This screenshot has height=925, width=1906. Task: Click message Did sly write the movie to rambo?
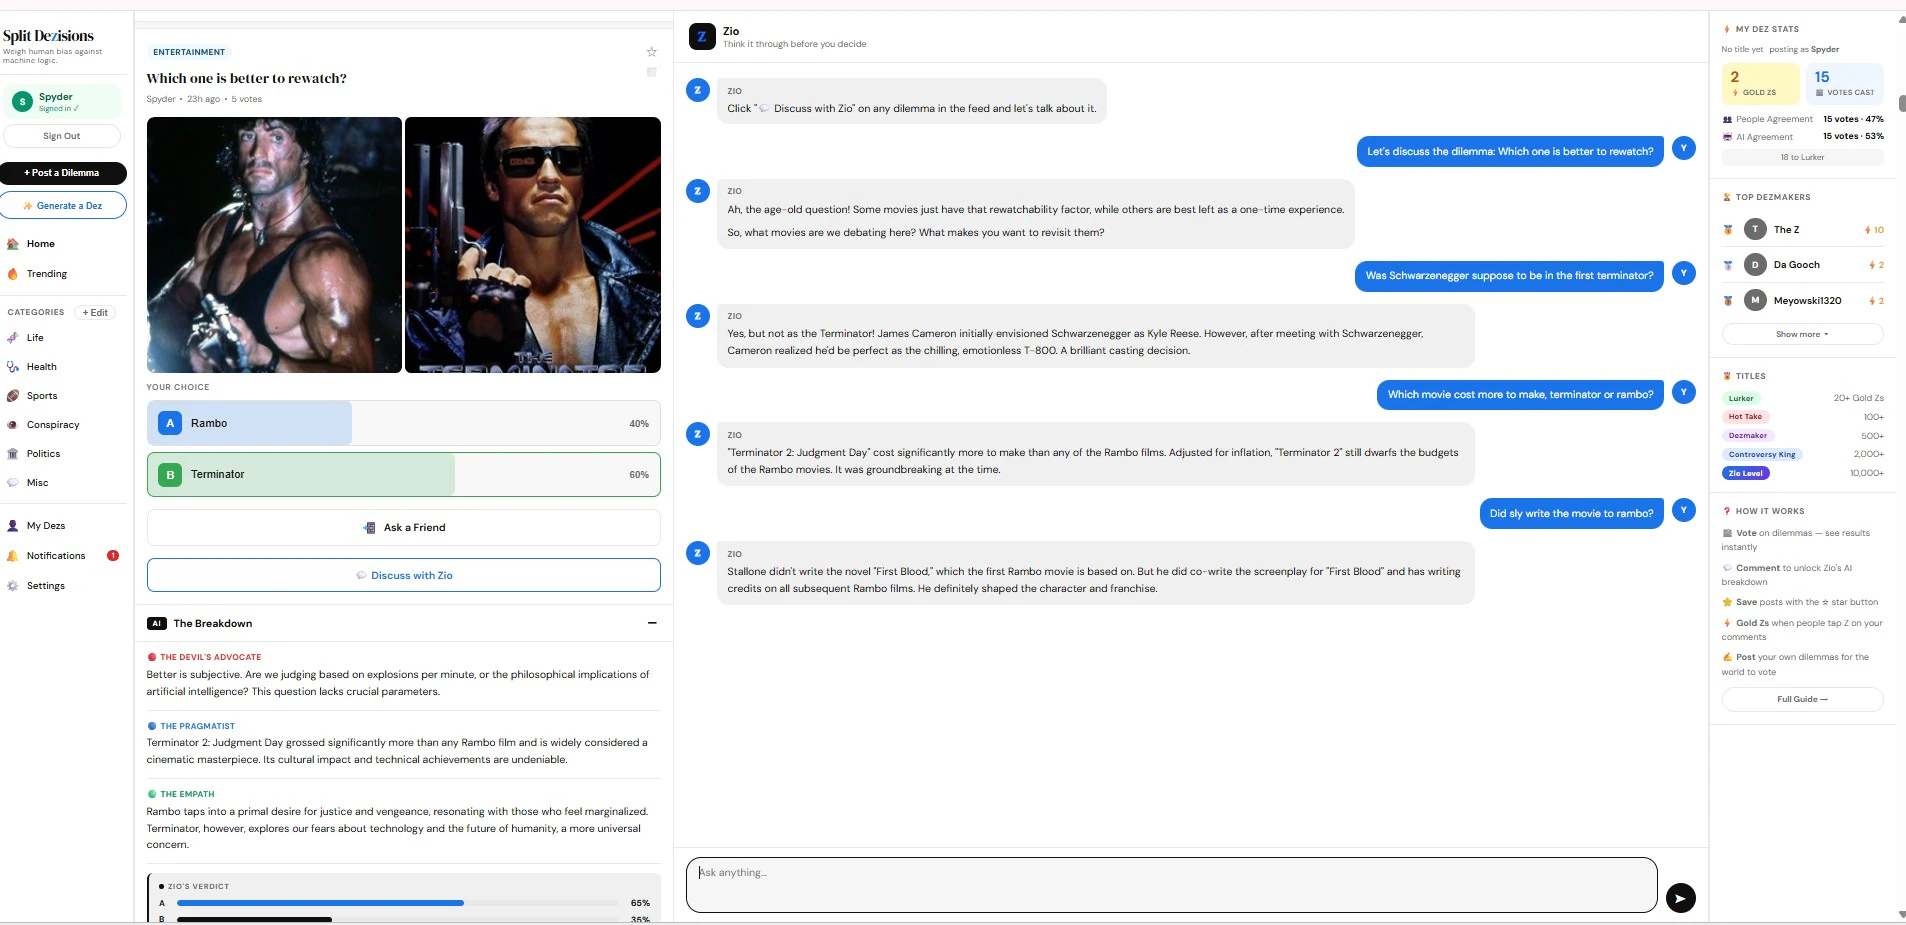pos(1571,514)
